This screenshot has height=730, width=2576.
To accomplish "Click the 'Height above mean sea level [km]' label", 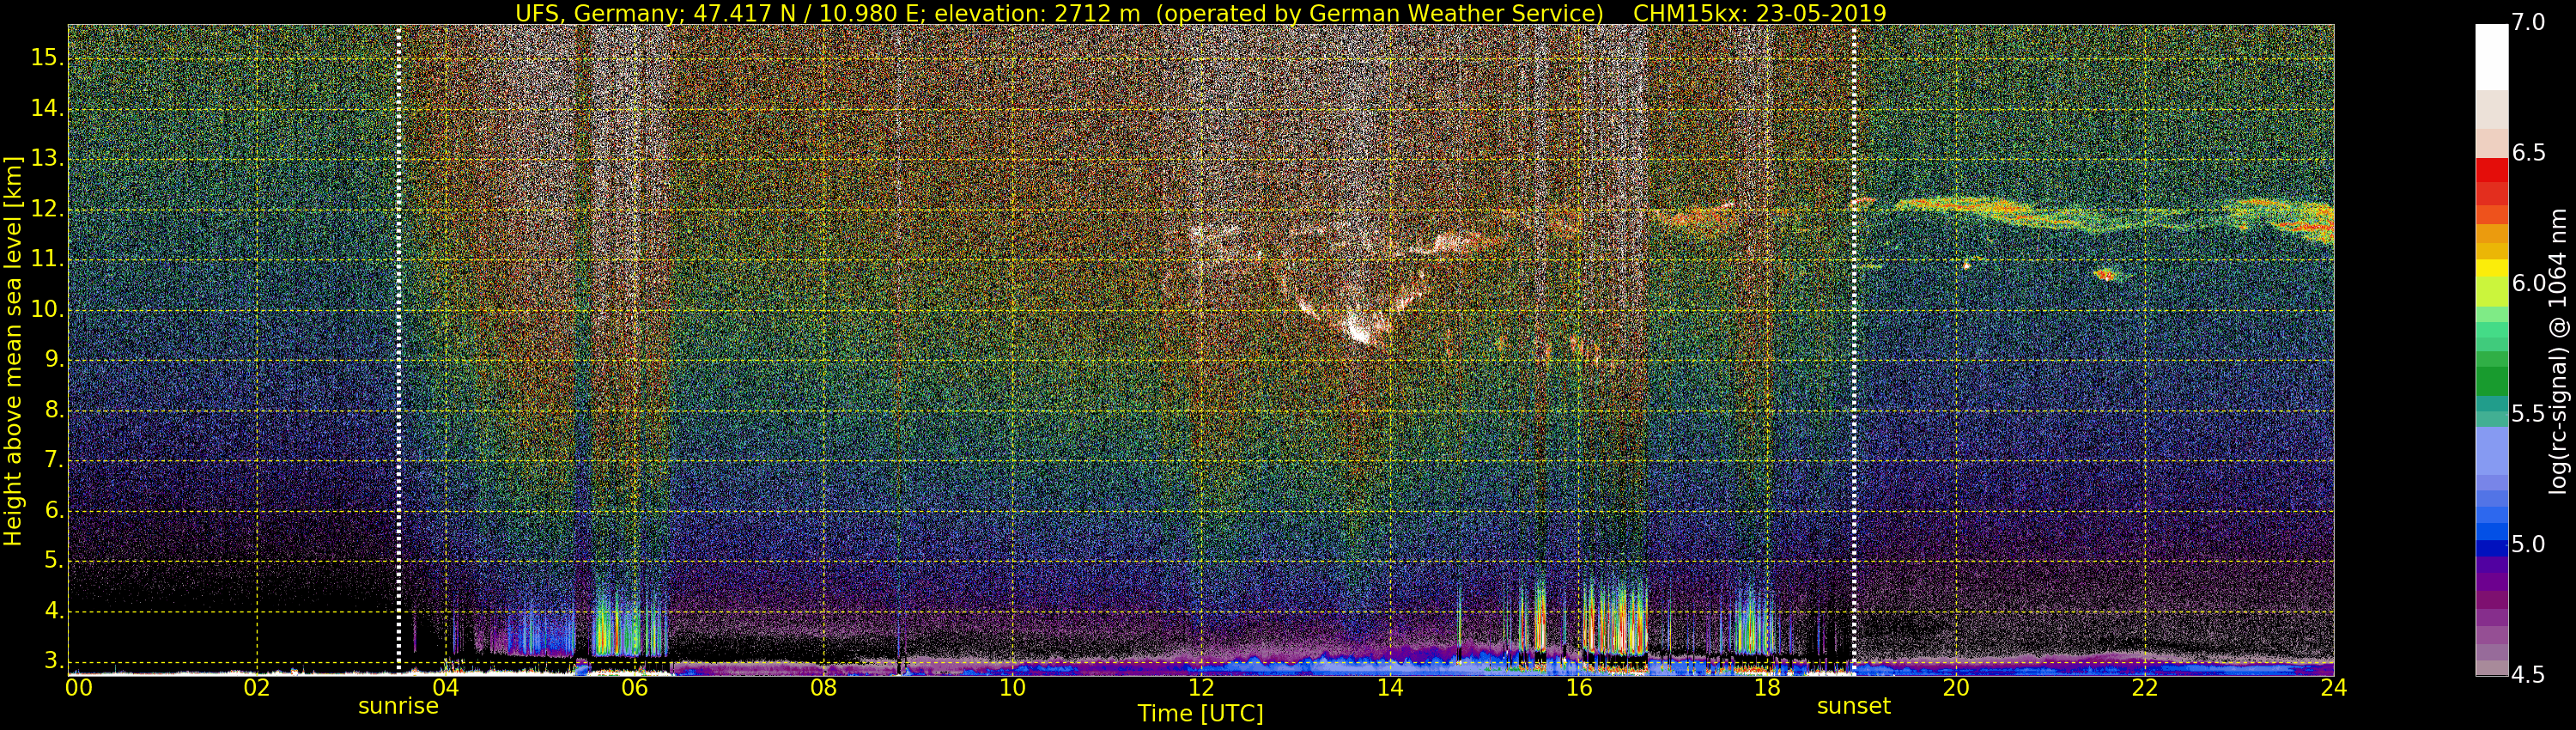I will (13, 350).
